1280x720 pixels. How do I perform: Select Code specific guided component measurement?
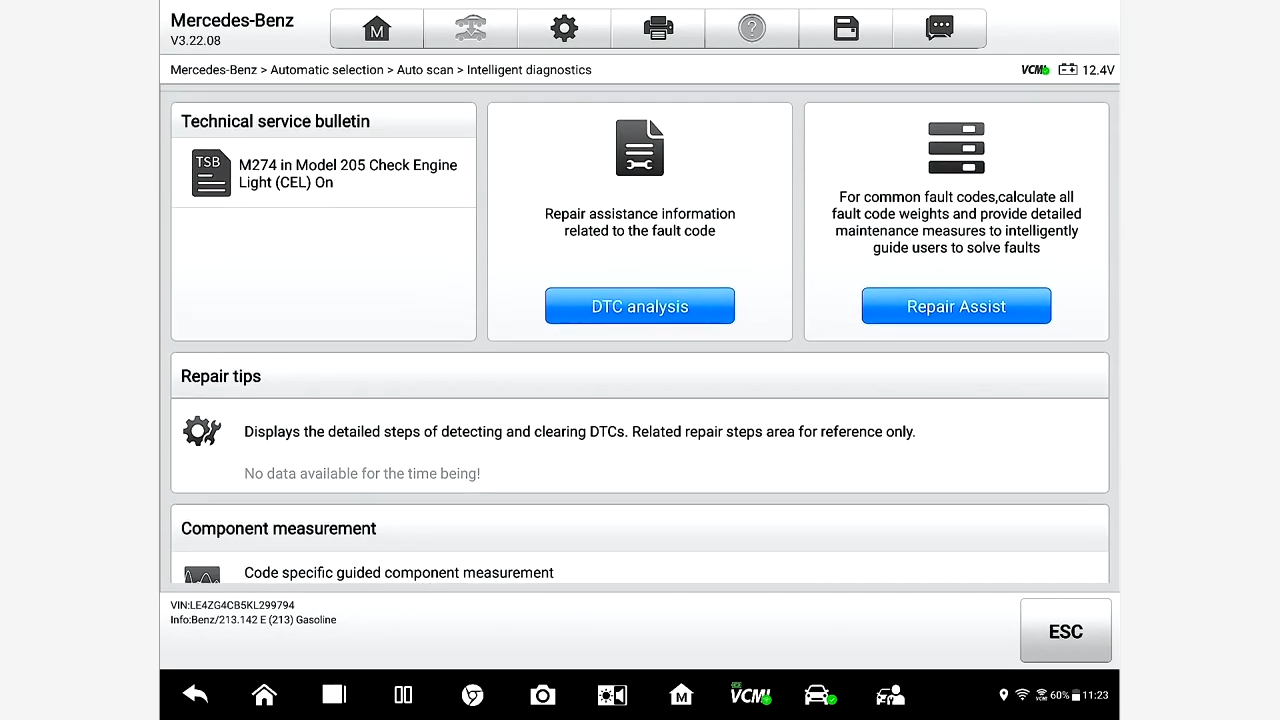(x=398, y=573)
